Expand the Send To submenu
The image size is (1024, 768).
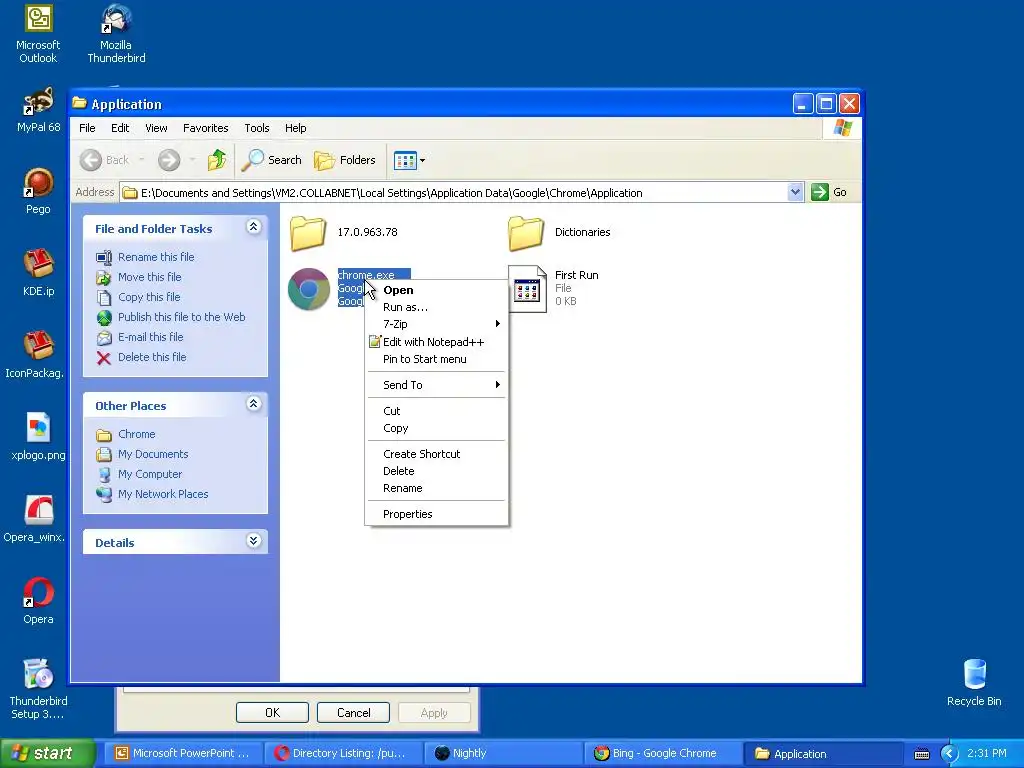point(436,385)
